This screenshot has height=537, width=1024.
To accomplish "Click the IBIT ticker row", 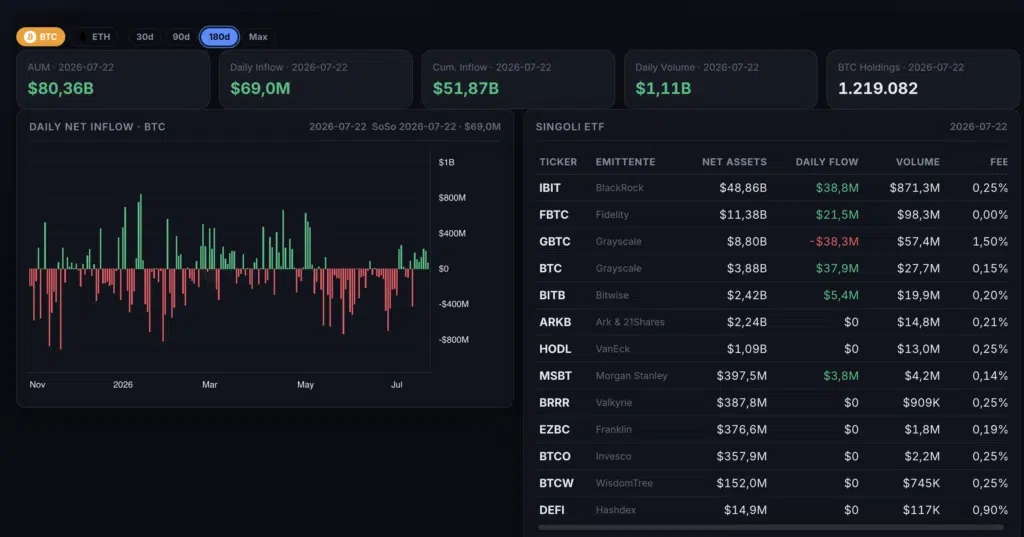I will 773,187.
